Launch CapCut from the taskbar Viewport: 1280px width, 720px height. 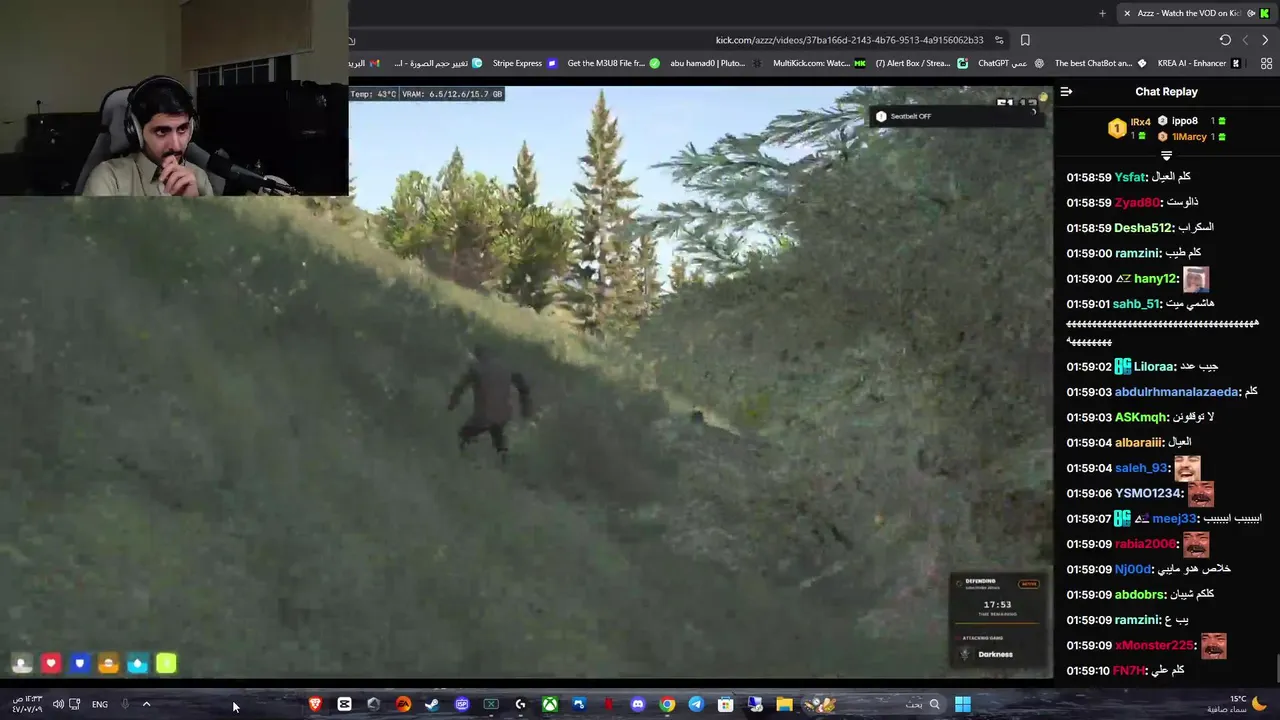click(x=344, y=704)
